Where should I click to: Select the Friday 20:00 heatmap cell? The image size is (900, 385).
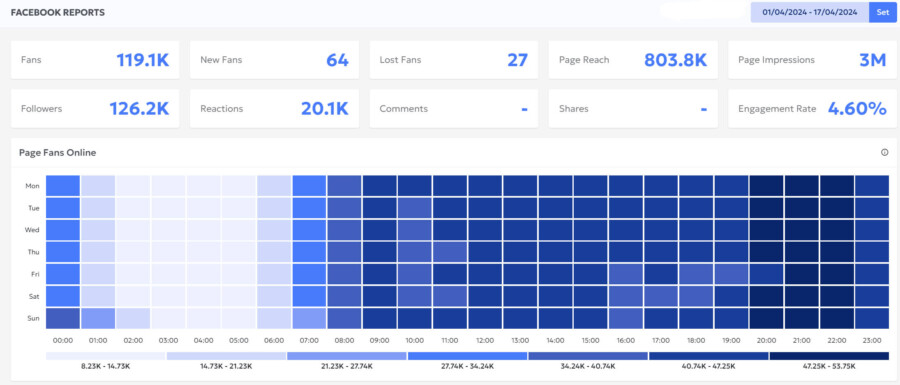[x=766, y=274]
